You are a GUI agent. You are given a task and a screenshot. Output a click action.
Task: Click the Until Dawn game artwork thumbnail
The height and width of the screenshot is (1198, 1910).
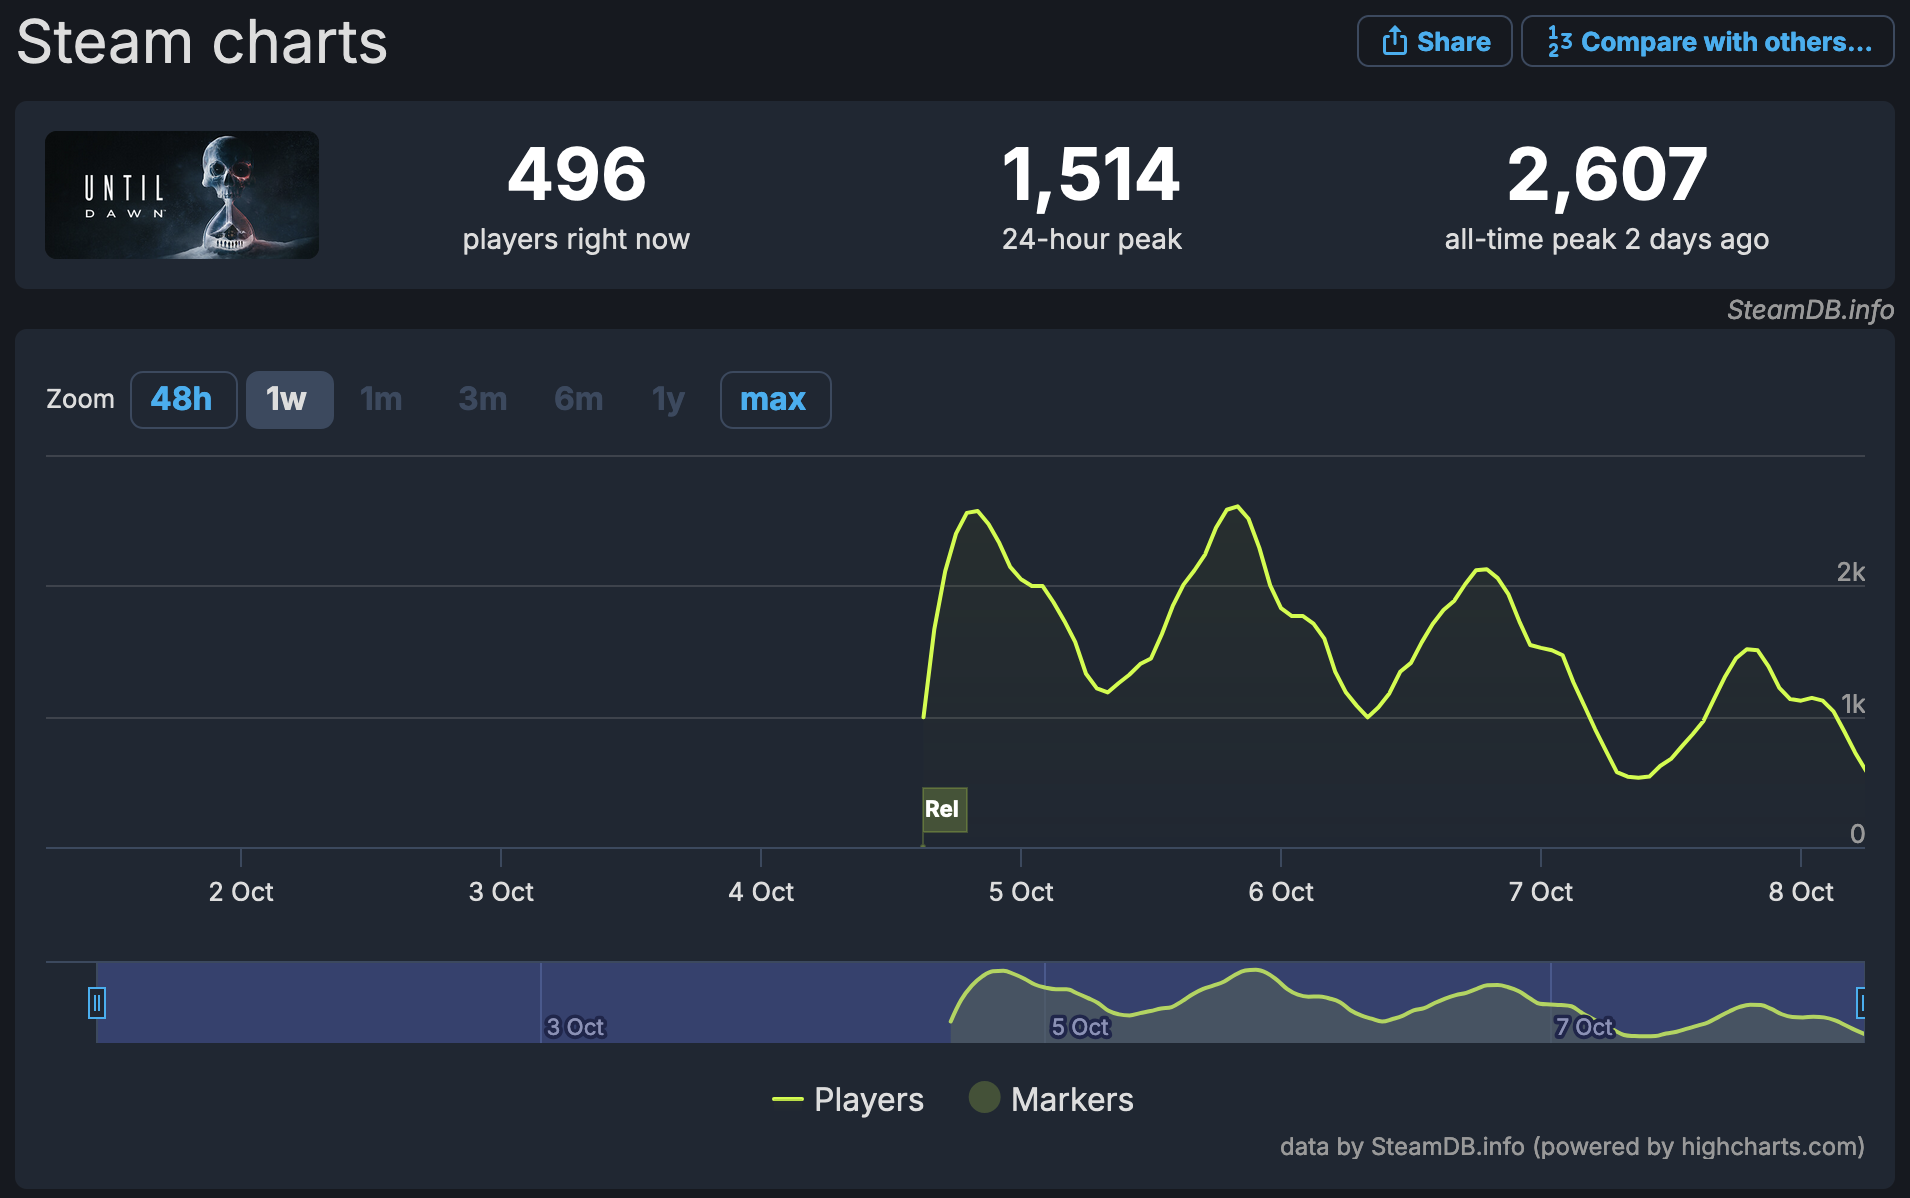[x=181, y=195]
